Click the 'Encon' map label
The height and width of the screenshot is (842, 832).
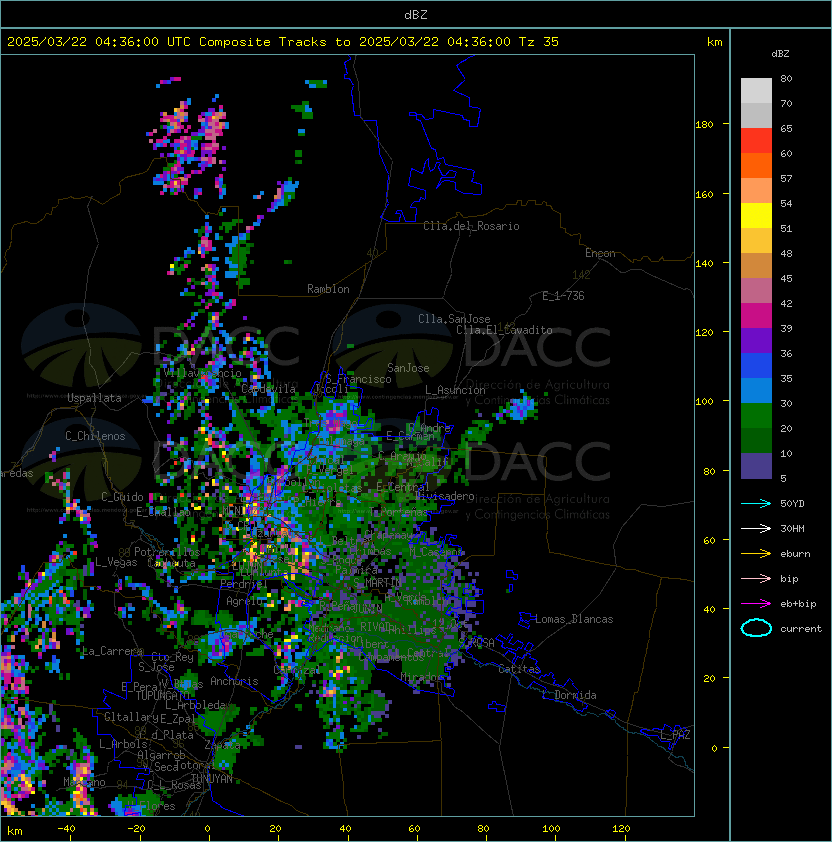point(600,253)
